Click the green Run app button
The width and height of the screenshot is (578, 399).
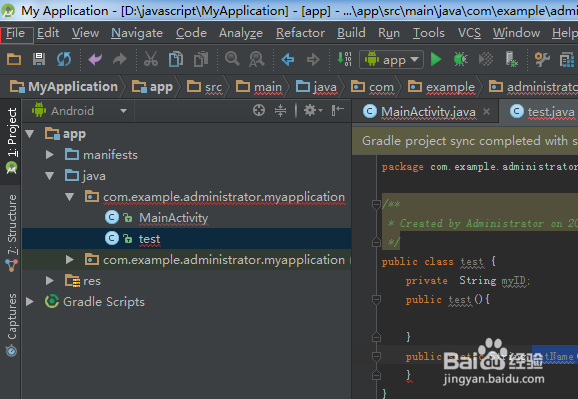[436, 59]
